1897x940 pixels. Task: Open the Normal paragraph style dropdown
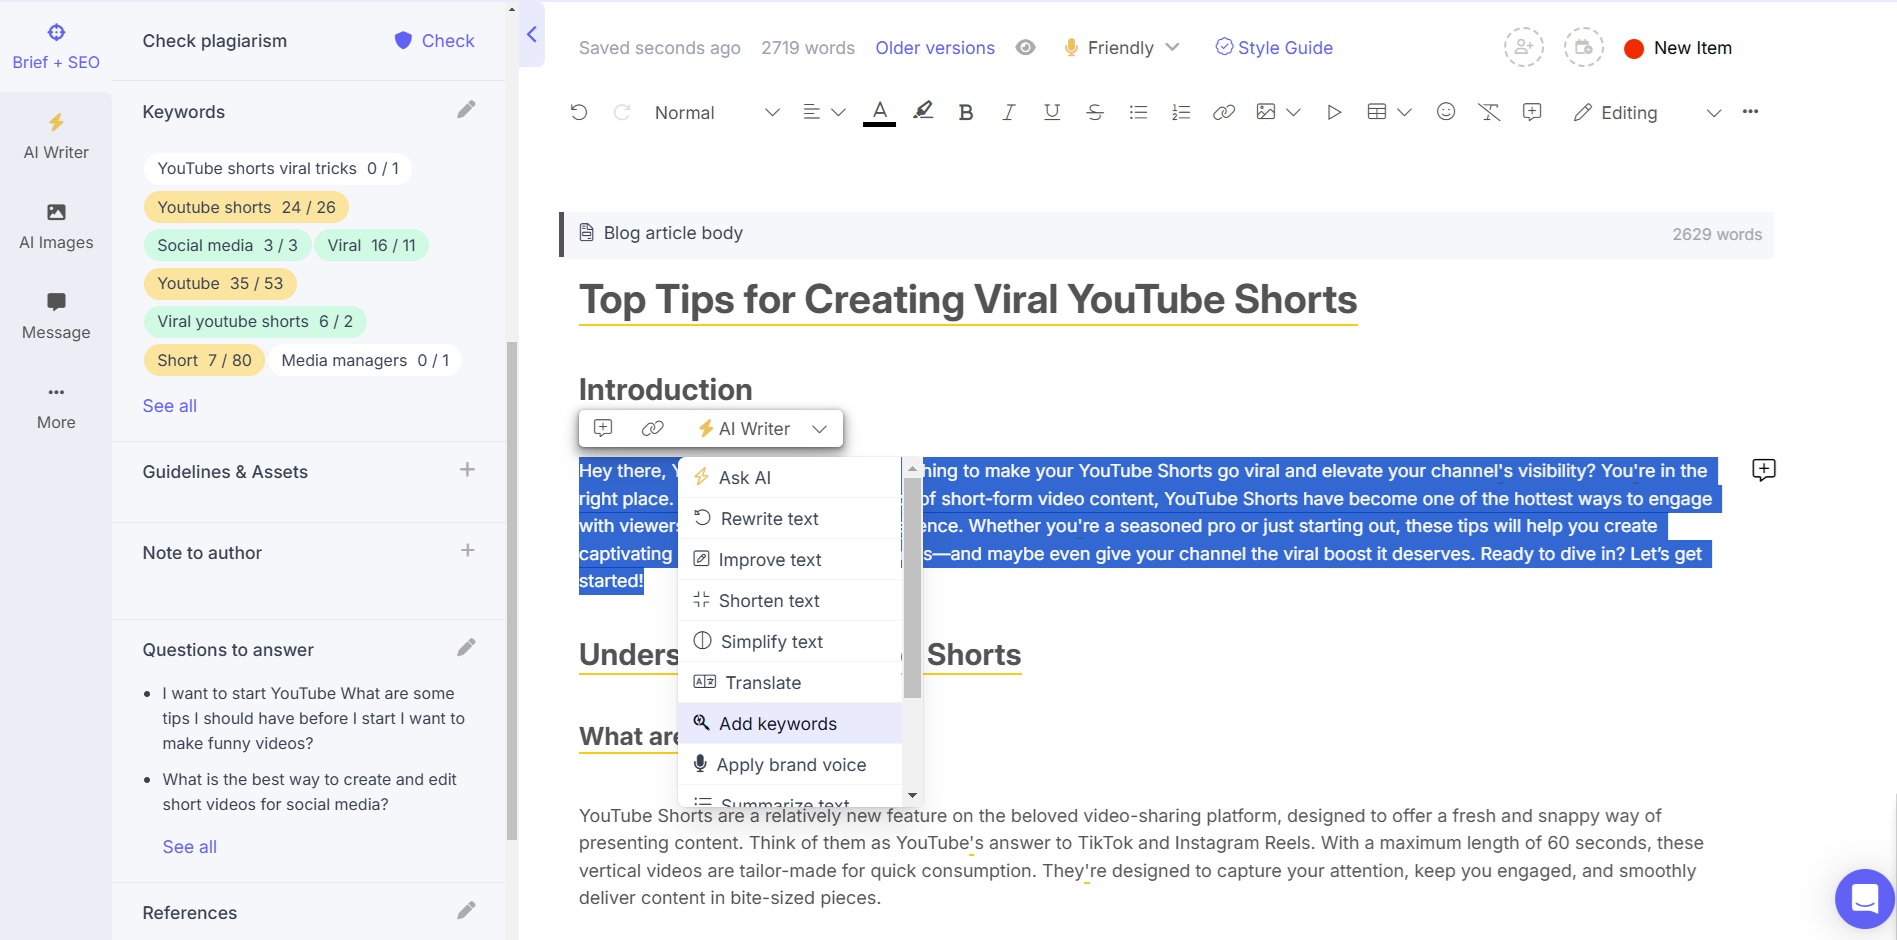[716, 113]
